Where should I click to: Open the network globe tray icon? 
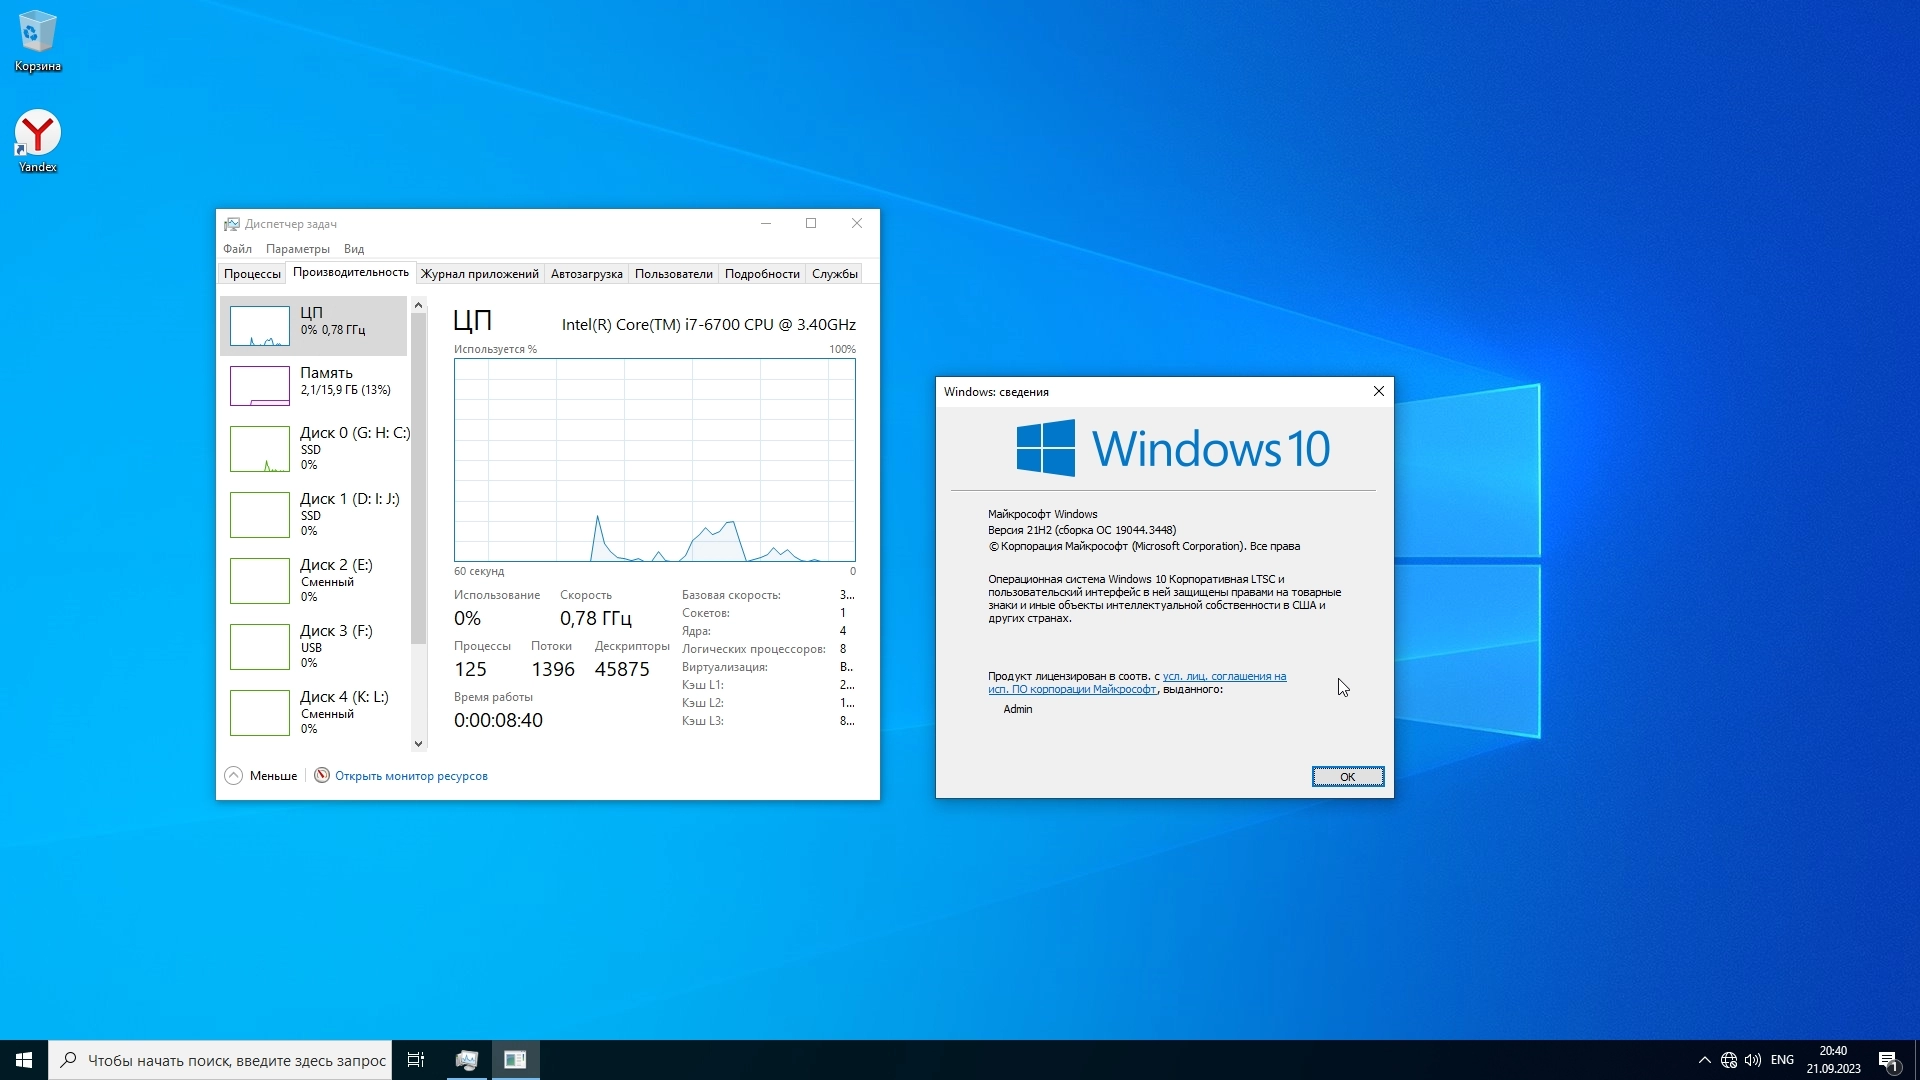pos(1729,1060)
